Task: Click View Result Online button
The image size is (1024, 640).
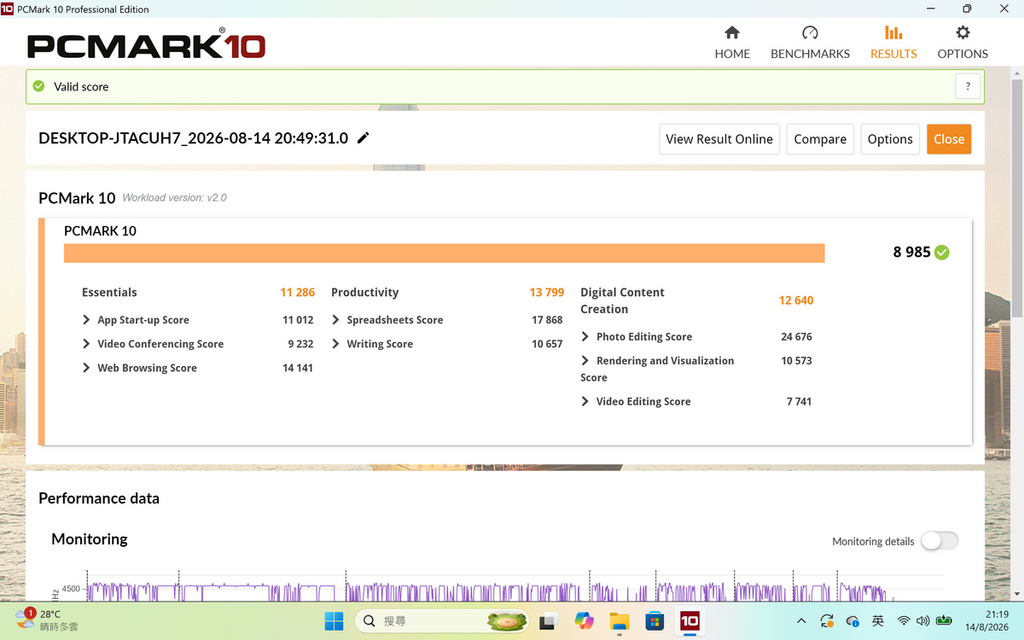Action: tap(719, 139)
